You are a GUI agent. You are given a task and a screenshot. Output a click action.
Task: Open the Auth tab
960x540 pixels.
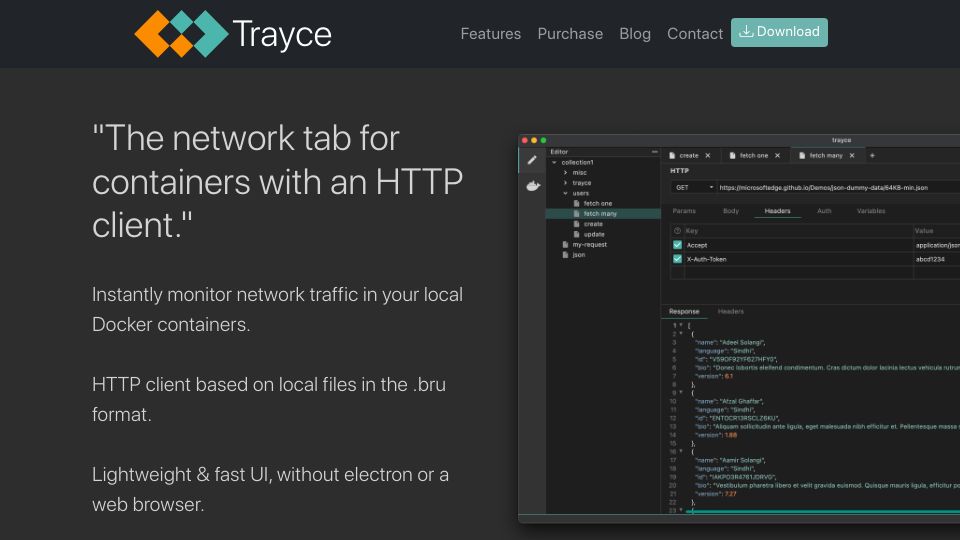pyautogui.click(x=824, y=211)
